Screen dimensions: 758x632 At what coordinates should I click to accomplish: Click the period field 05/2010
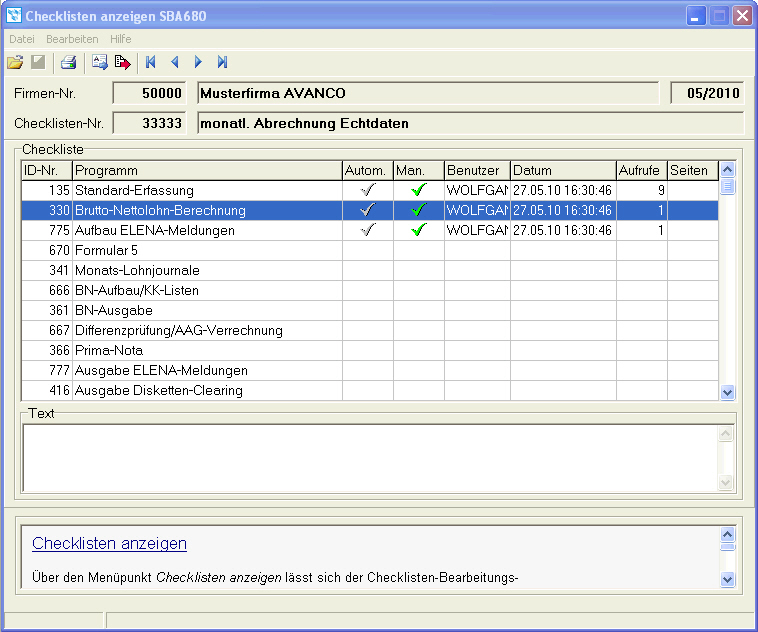[707, 93]
